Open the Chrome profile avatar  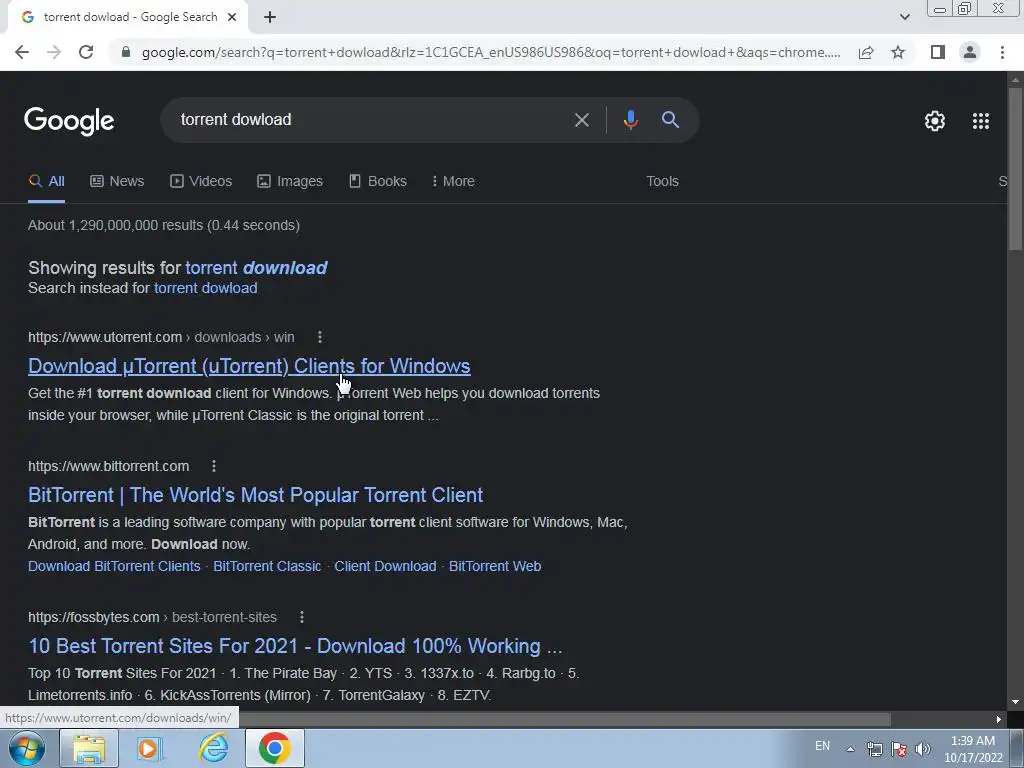click(x=970, y=52)
